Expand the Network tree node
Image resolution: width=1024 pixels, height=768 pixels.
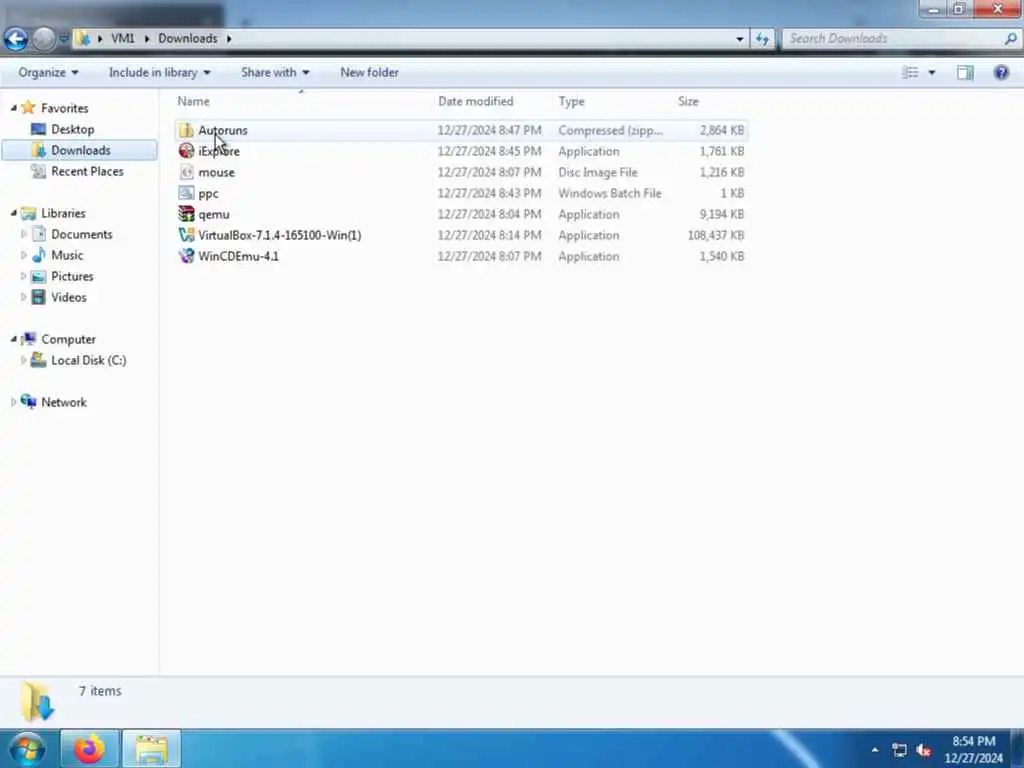[x=14, y=402]
